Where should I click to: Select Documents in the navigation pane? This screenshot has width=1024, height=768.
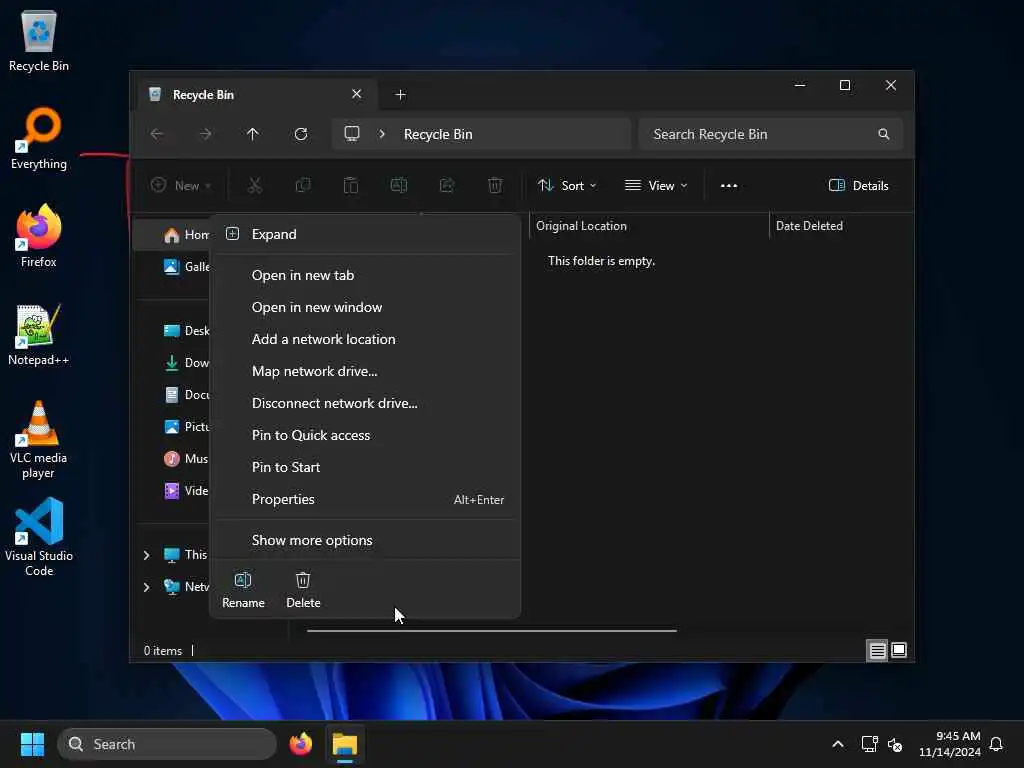[x=171, y=394]
